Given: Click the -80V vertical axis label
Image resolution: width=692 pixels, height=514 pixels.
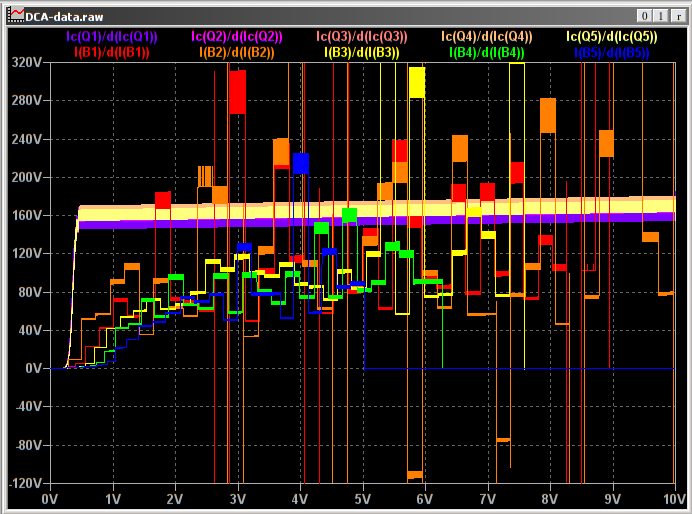Looking at the screenshot, I should click(28, 445).
